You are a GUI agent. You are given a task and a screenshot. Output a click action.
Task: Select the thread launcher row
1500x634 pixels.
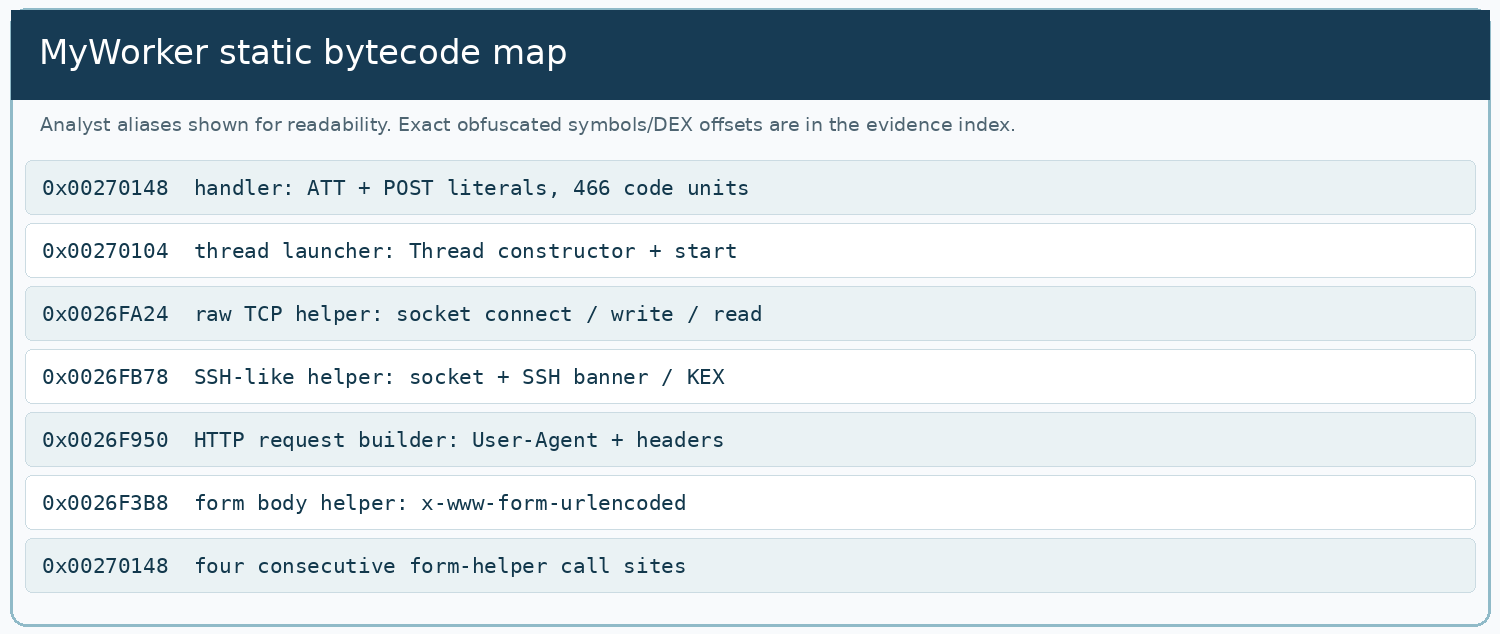coord(750,251)
